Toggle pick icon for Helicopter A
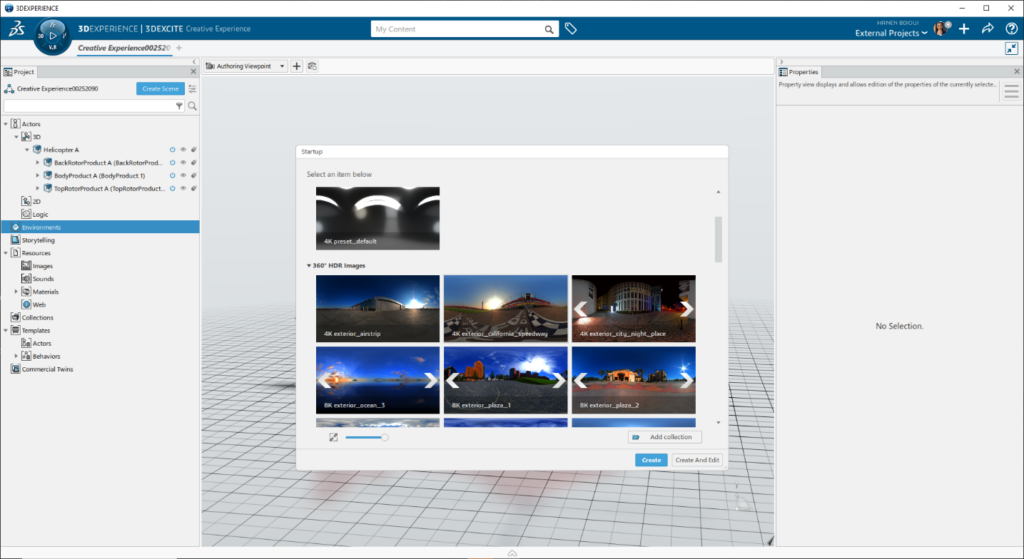This screenshot has height=559, width=1024. pos(194,150)
